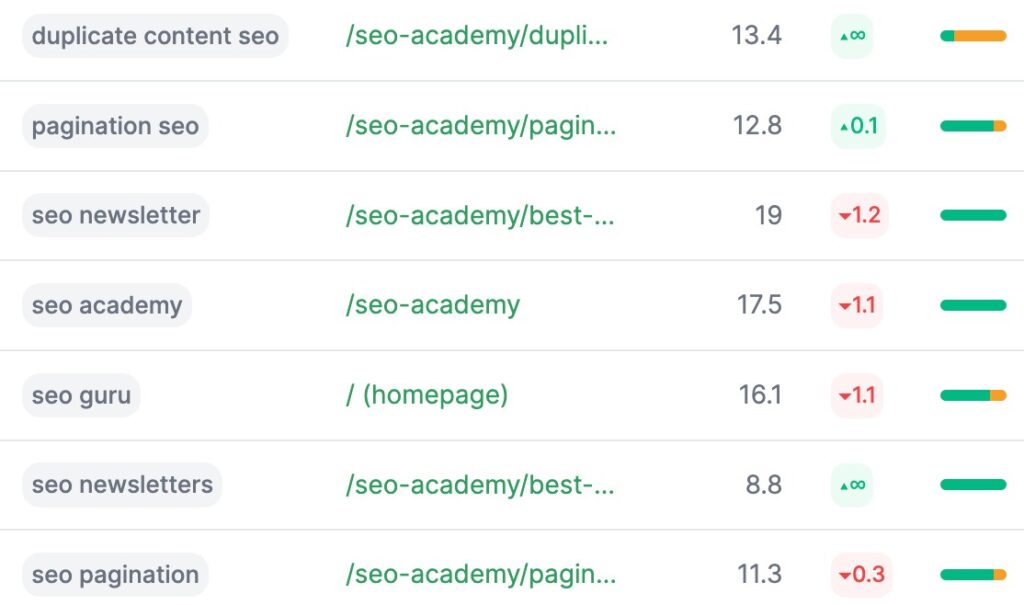Image resolution: width=1024 pixels, height=605 pixels.
Task: Click the position value 17.5 beside seo academy
Action: pyautogui.click(x=760, y=305)
